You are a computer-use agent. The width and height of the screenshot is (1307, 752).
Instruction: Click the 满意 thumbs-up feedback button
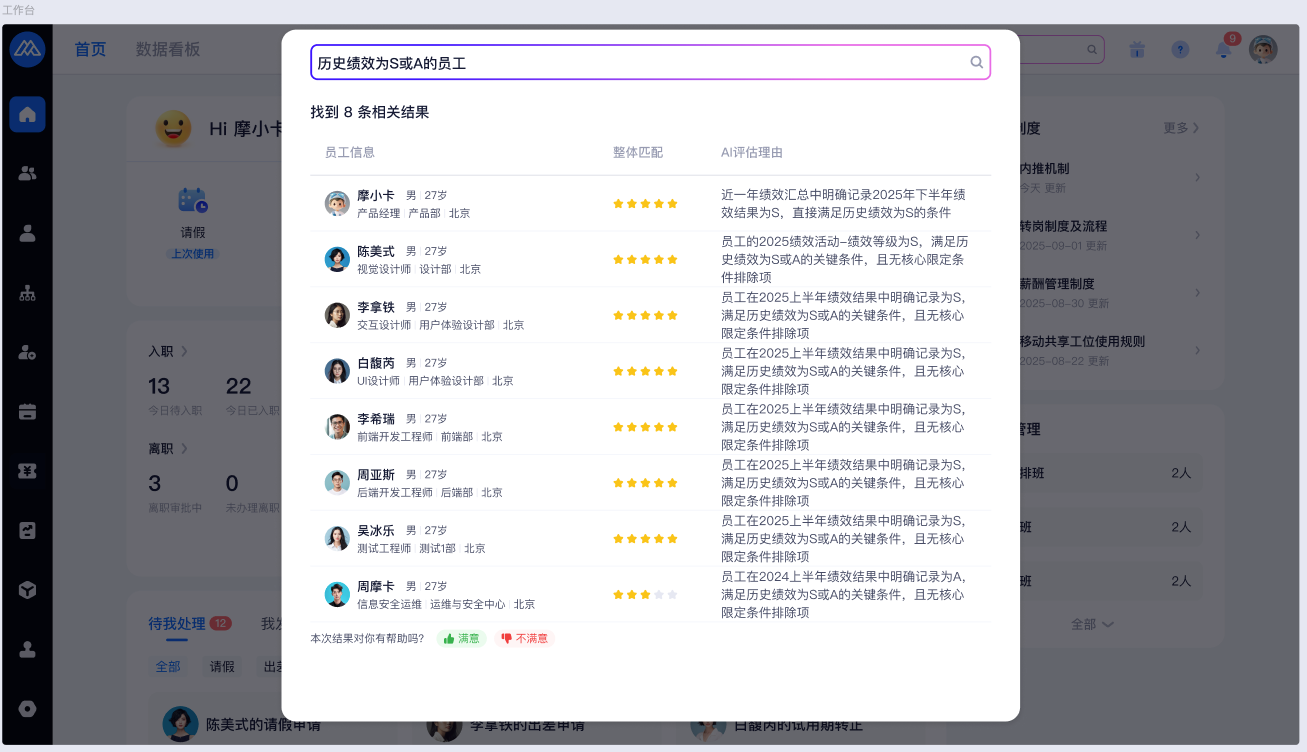click(x=461, y=638)
